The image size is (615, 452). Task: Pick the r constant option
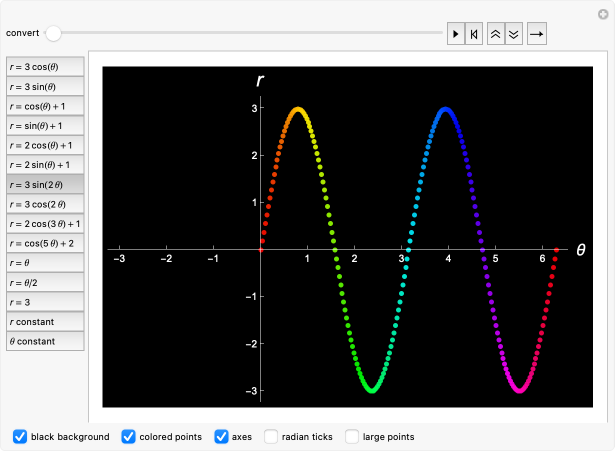[45, 322]
